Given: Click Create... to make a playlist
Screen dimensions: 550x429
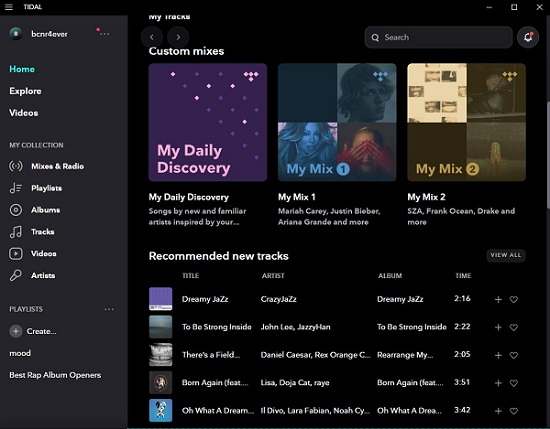Looking at the screenshot, I should pos(41,331).
